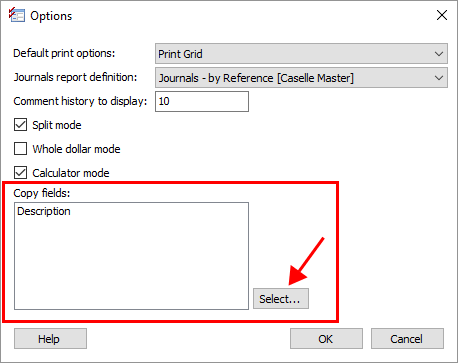Close the Options dialog with X
Image resolution: width=458 pixels, height=363 pixels.
[x=442, y=15]
